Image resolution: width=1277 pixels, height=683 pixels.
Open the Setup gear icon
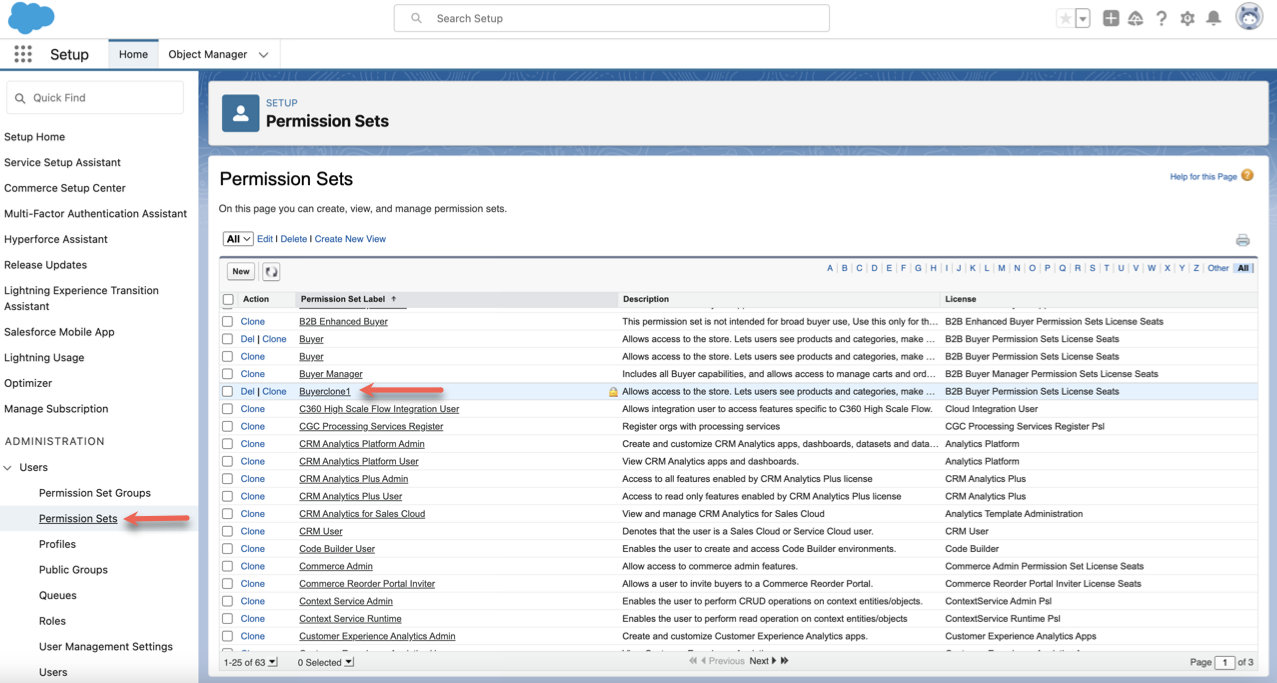point(1187,18)
